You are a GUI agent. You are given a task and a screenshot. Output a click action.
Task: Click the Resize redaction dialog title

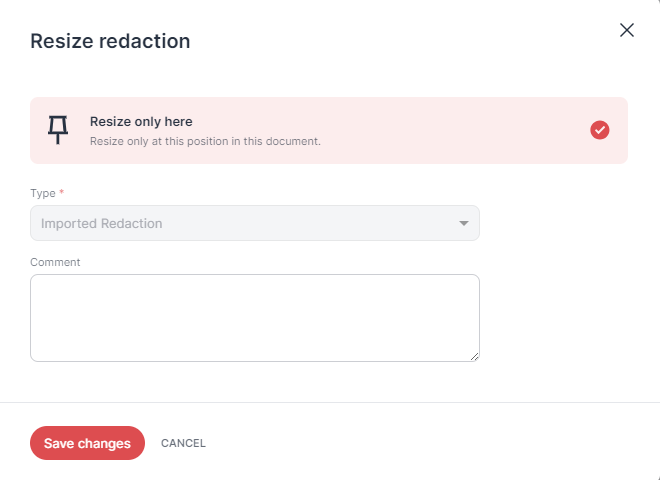110,41
